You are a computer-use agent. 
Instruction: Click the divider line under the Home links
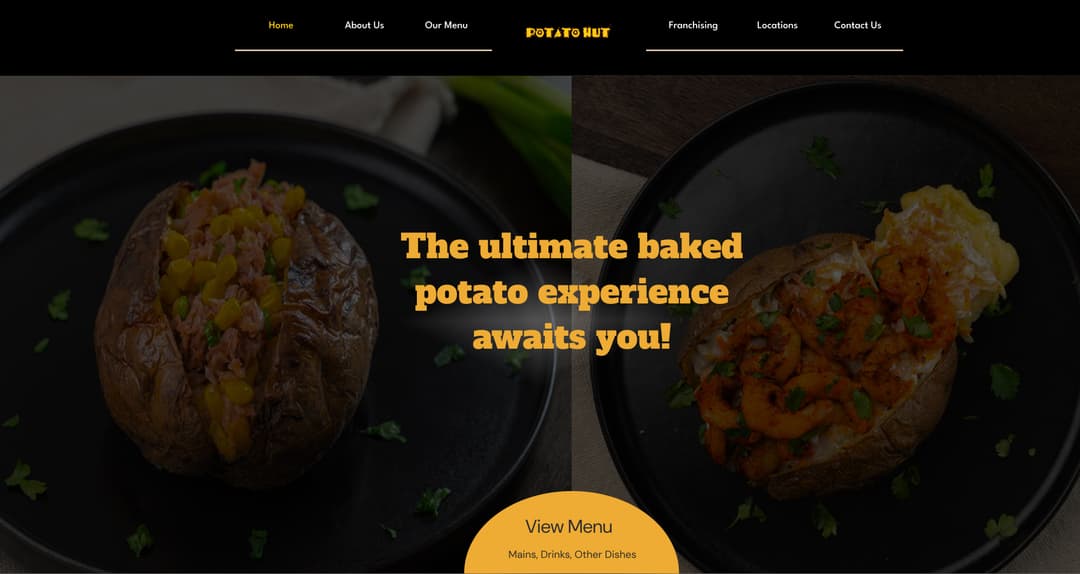364,50
